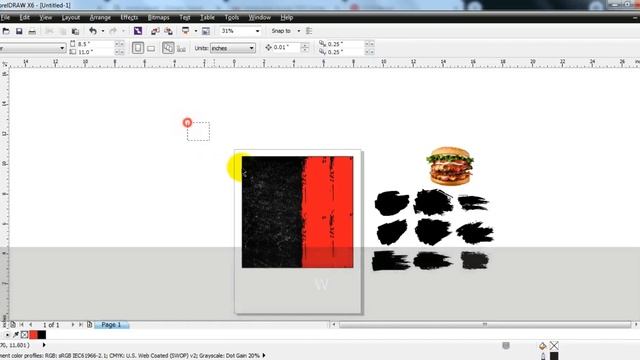Click the page height 11.0 field

point(96,52)
